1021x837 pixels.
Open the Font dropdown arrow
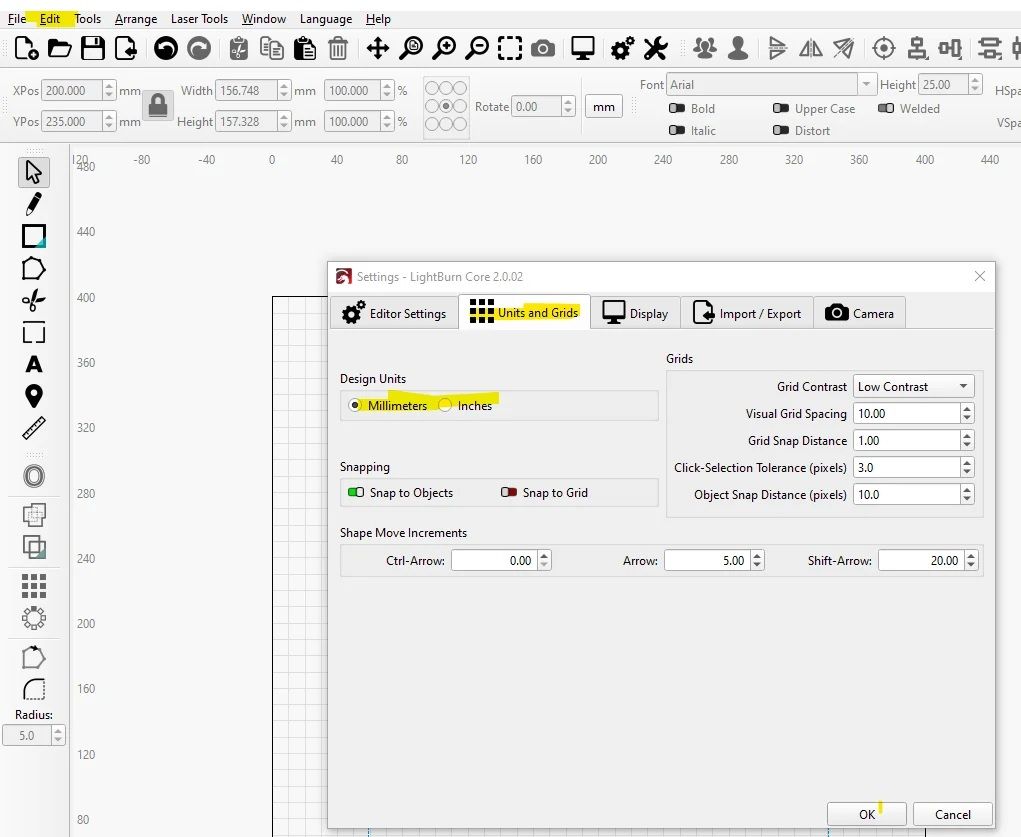coord(866,84)
